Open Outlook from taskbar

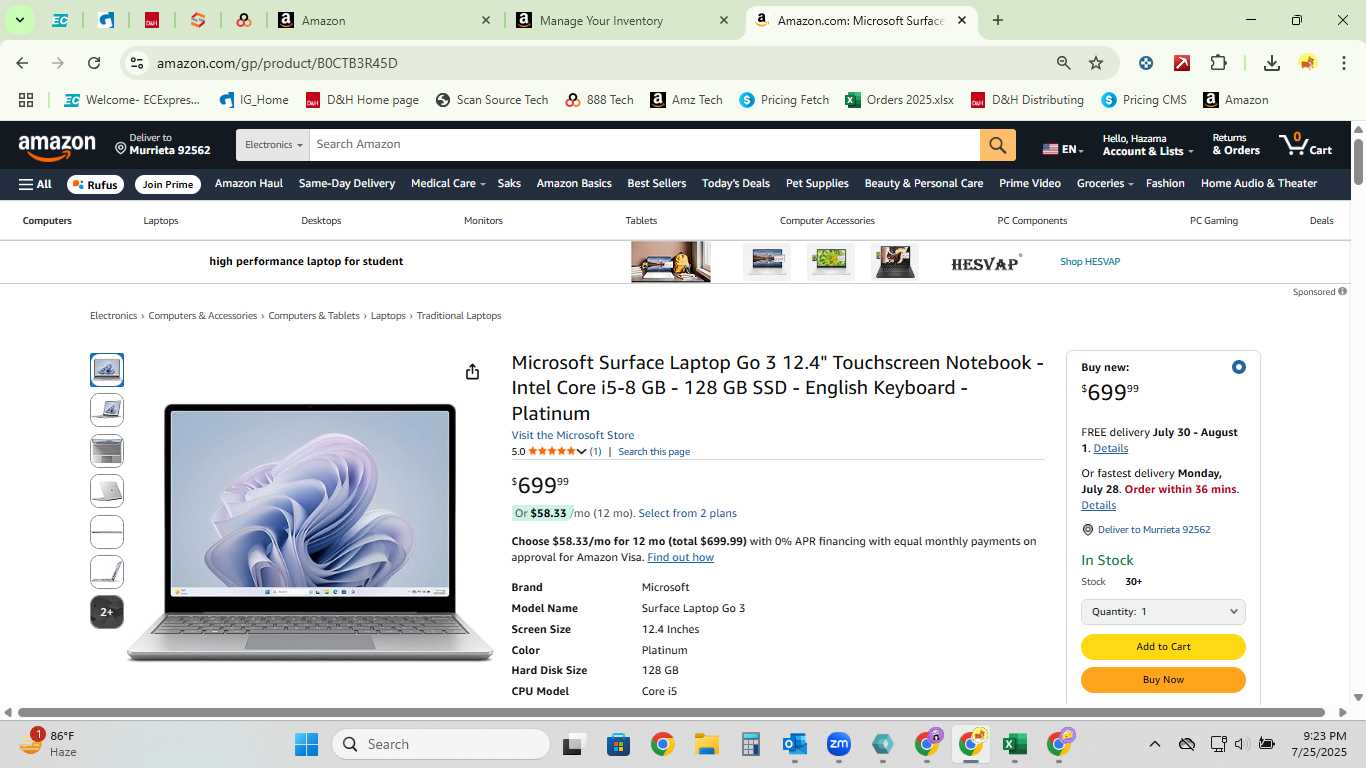tap(795, 744)
